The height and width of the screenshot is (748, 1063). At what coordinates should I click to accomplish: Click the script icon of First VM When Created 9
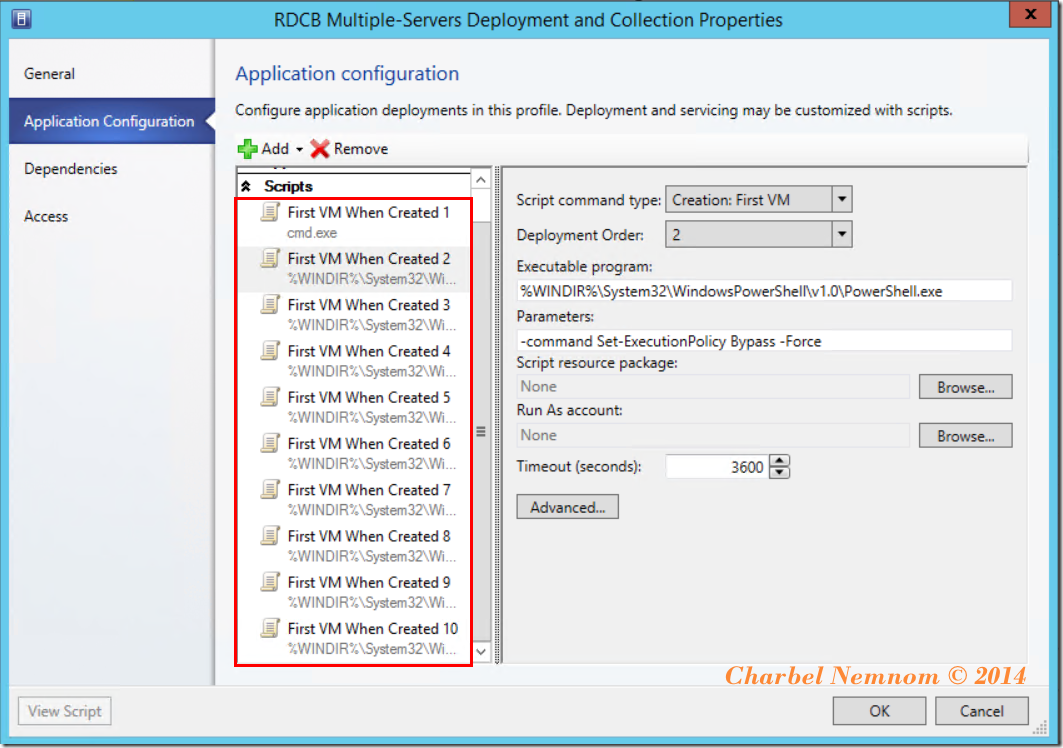point(270,582)
